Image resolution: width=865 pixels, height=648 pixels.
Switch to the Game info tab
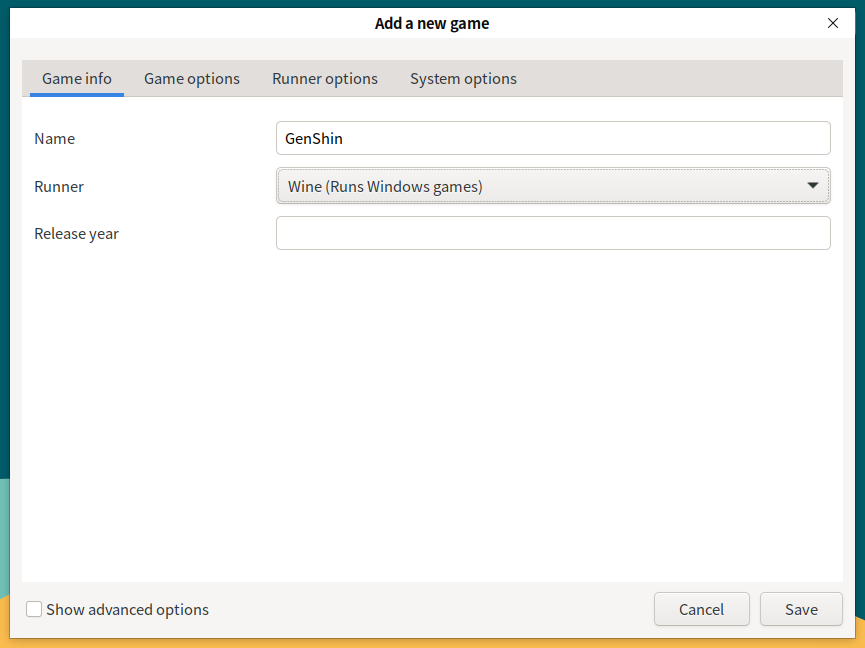point(77,79)
